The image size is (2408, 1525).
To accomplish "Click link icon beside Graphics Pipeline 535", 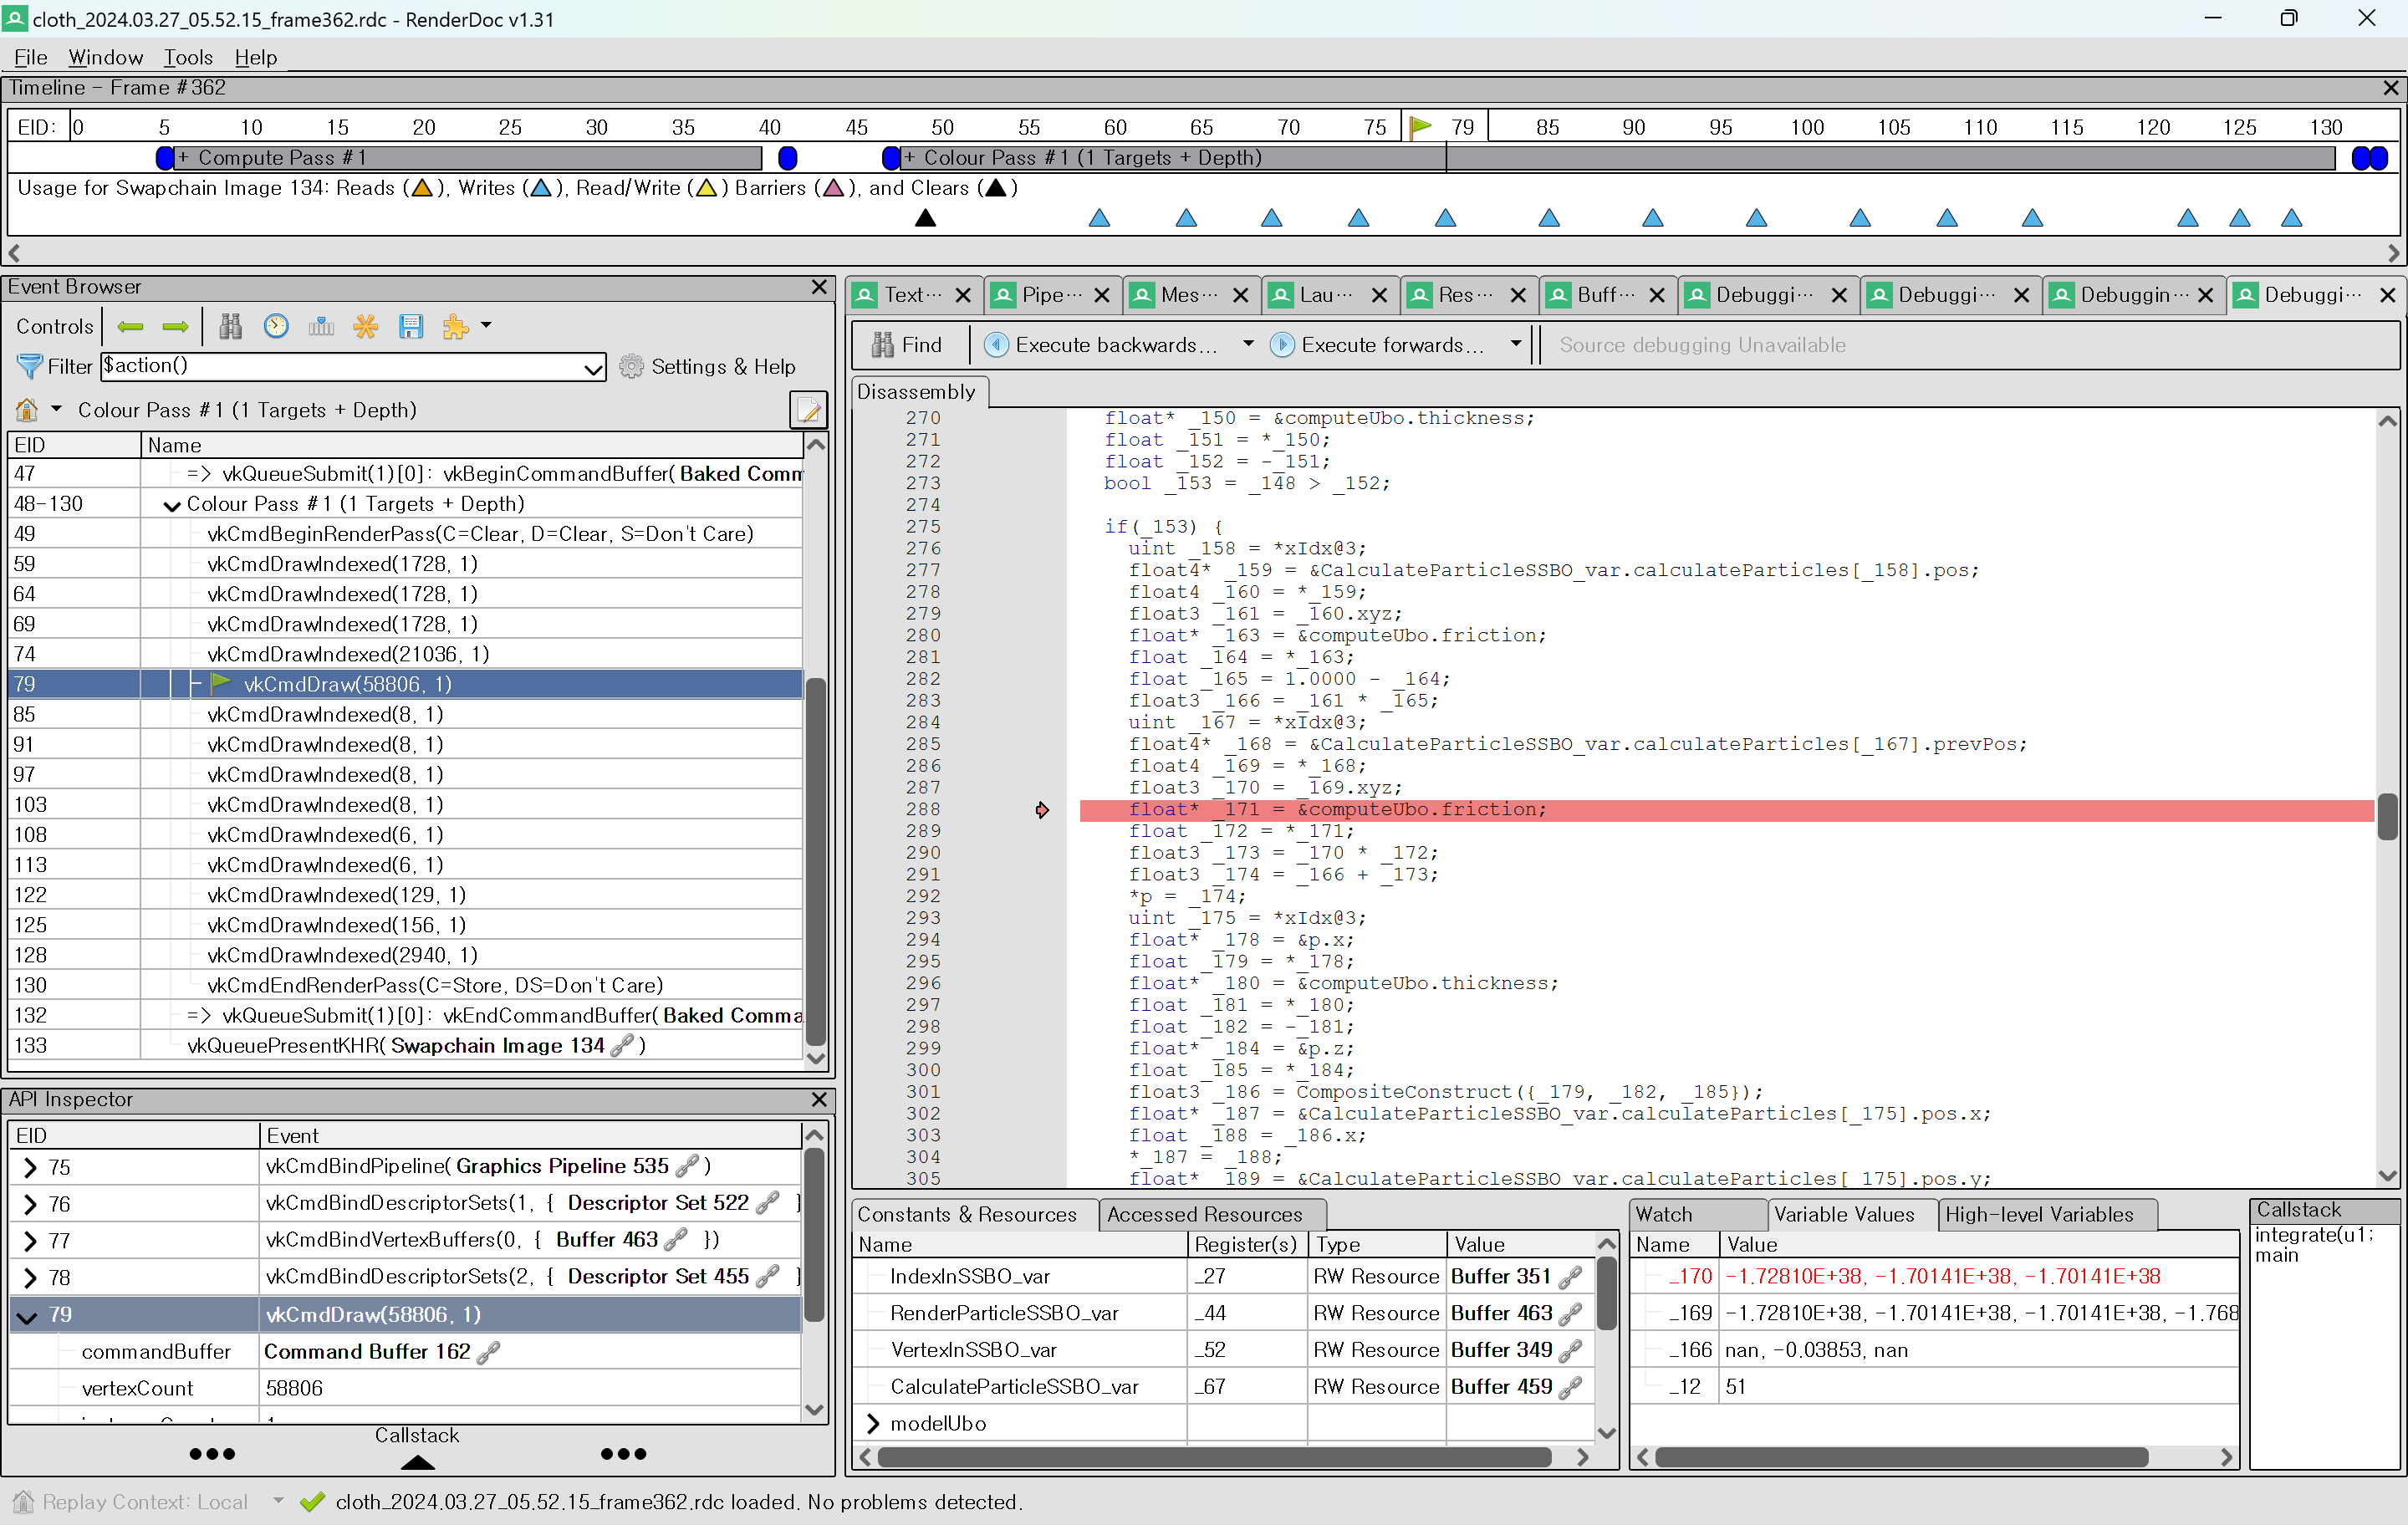I will point(687,1166).
